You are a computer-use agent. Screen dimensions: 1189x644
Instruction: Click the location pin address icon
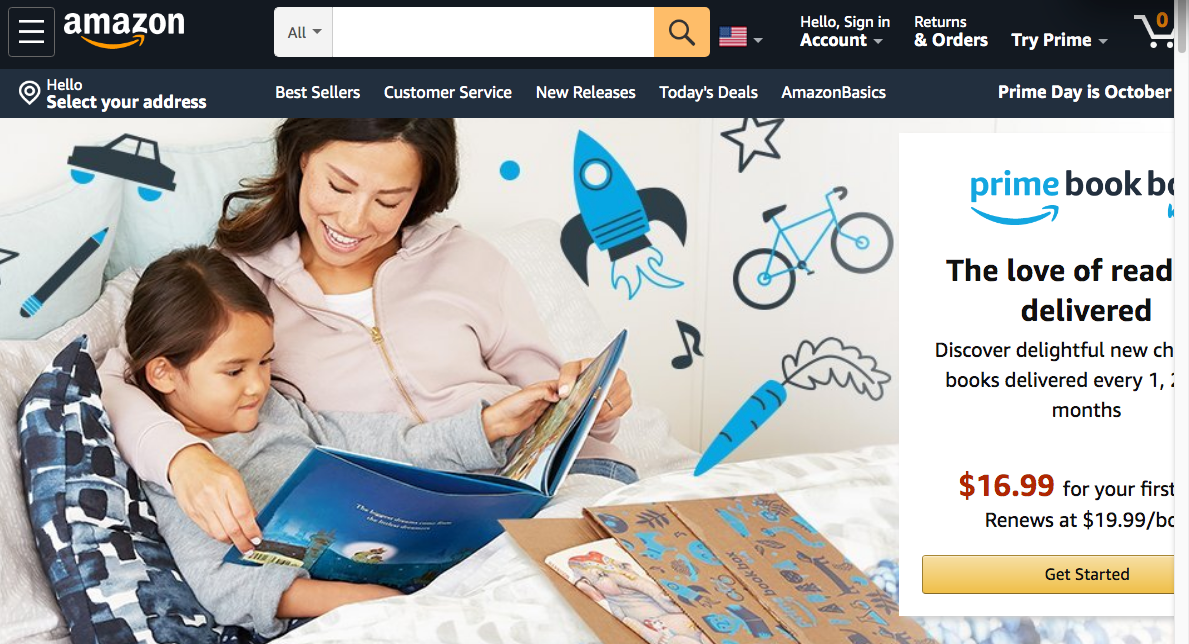(29, 93)
